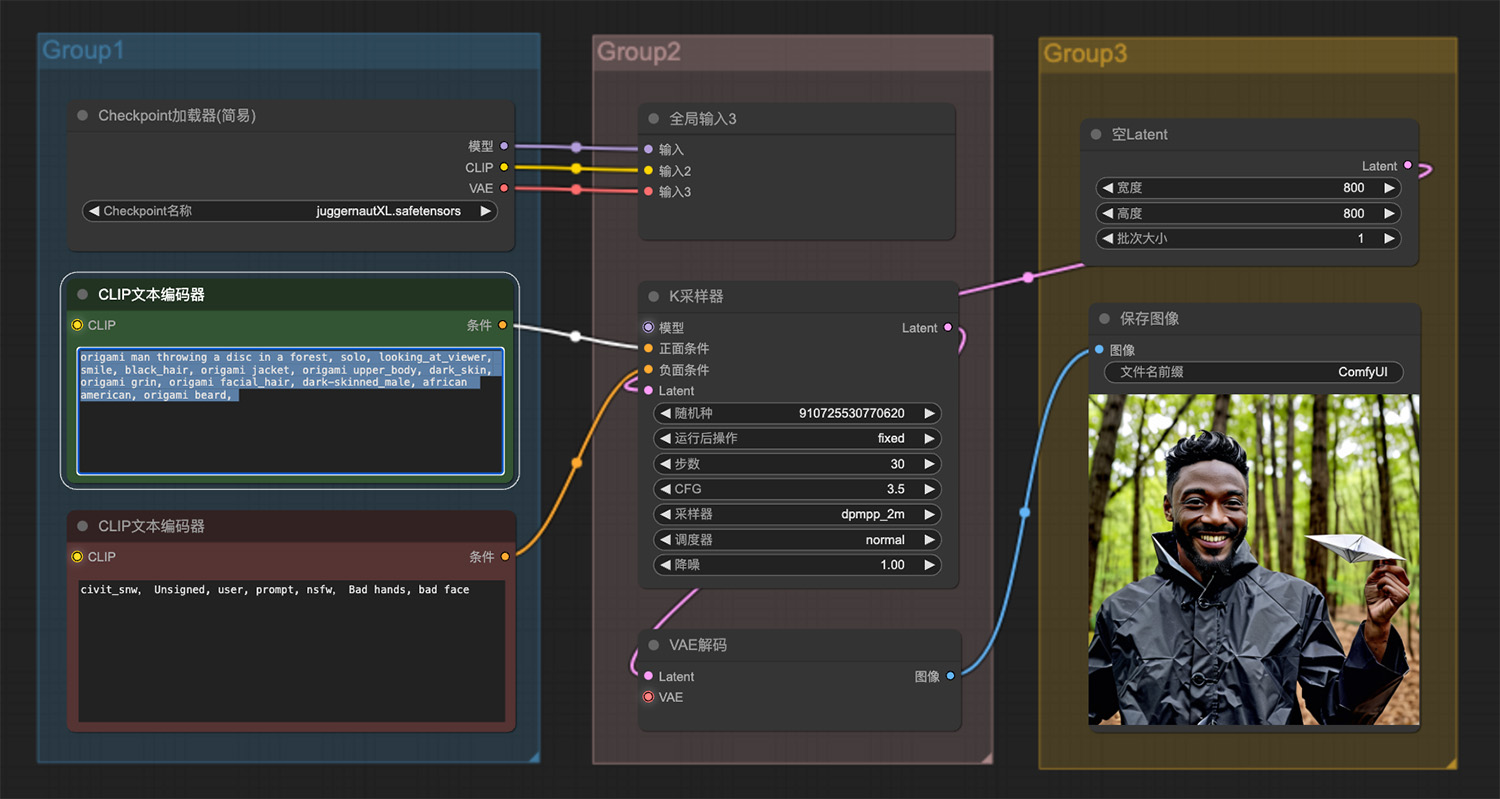The width and height of the screenshot is (1500, 799).
Task: Click the 宽度 value 800
Action: coord(1354,188)
